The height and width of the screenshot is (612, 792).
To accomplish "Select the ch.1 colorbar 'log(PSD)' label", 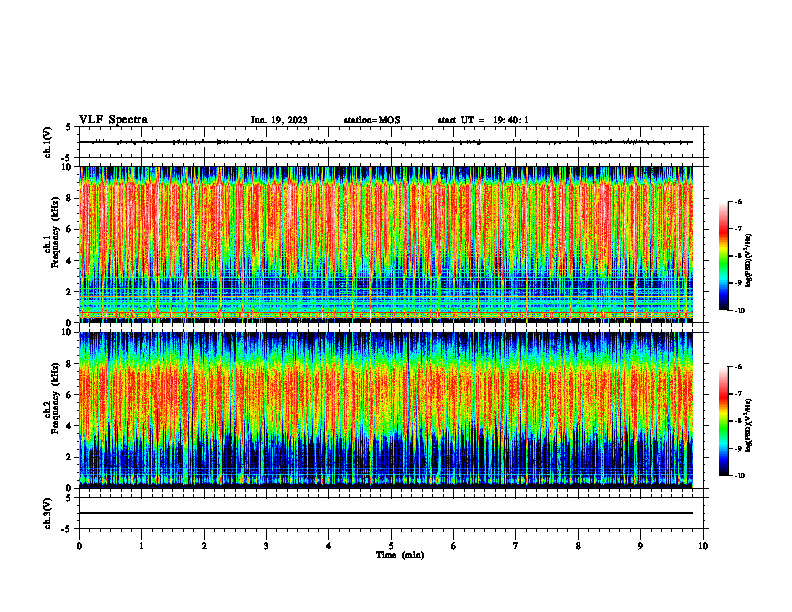I will click(x=748, y=261).
